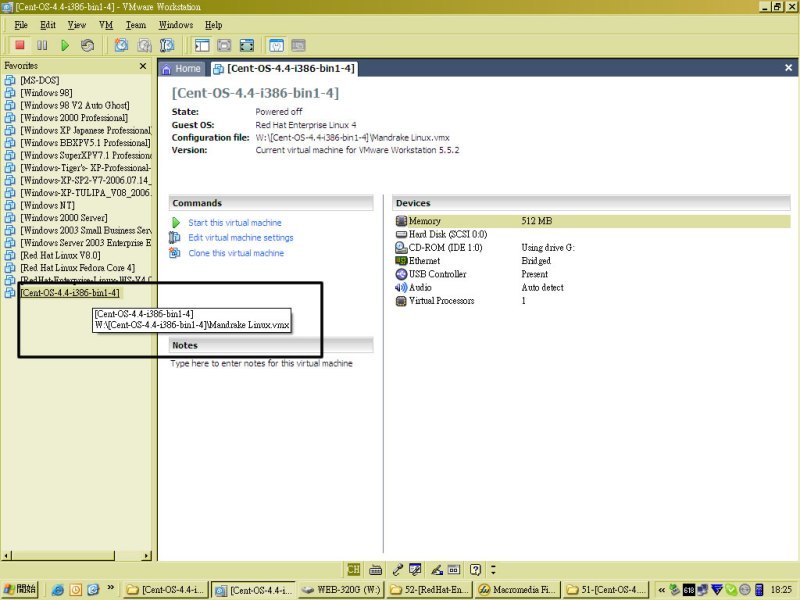This screenshot has height=600, width=800.
Task: Select [Windows XP Japanese Professional] favorite
Action: pos(85,130)
